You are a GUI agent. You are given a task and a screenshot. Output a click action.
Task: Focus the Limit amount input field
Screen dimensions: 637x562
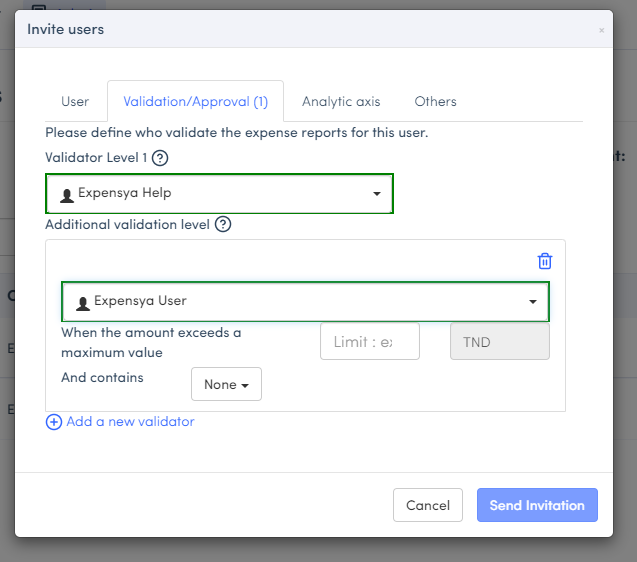(369, 342)
